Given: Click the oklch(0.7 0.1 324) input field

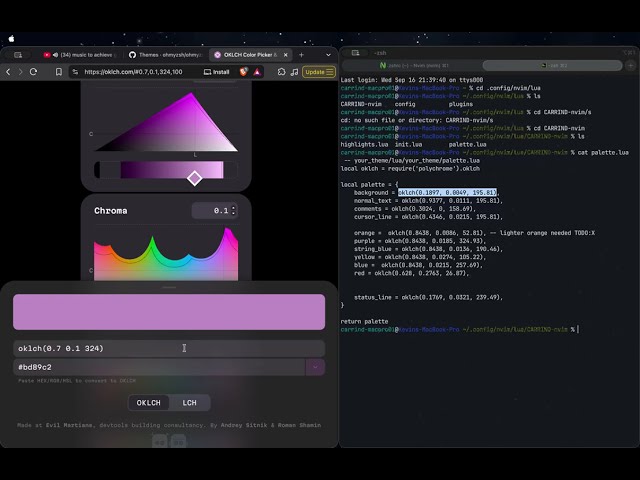Looking at the screenshot, I should click(x=169, y=349).
